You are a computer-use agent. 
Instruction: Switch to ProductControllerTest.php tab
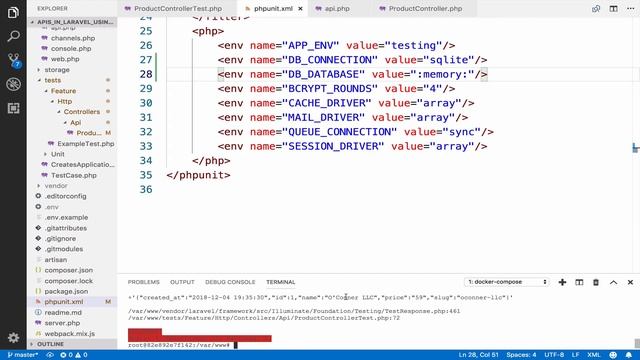tap(178, 9)
